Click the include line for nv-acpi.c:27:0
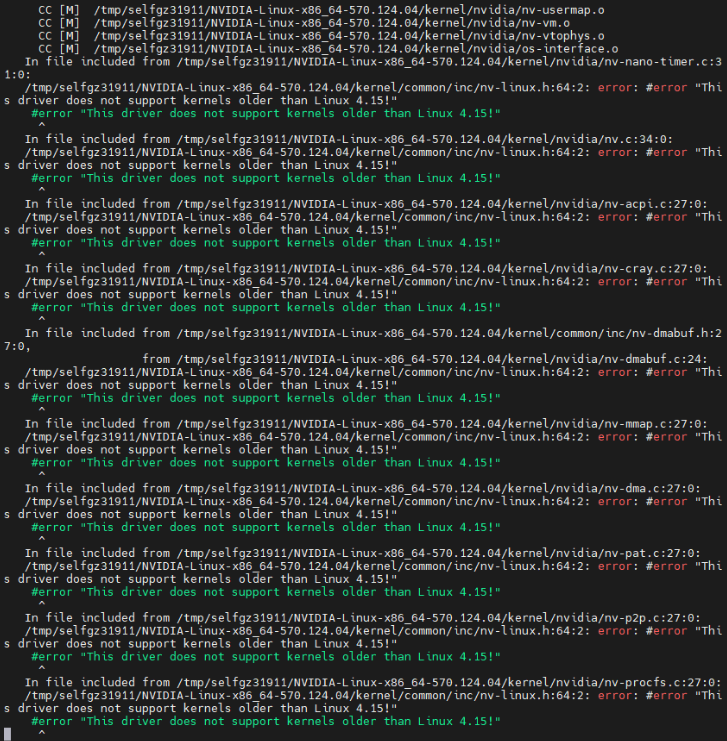Viewport: 727px width, 741px height. click(366, 204)
